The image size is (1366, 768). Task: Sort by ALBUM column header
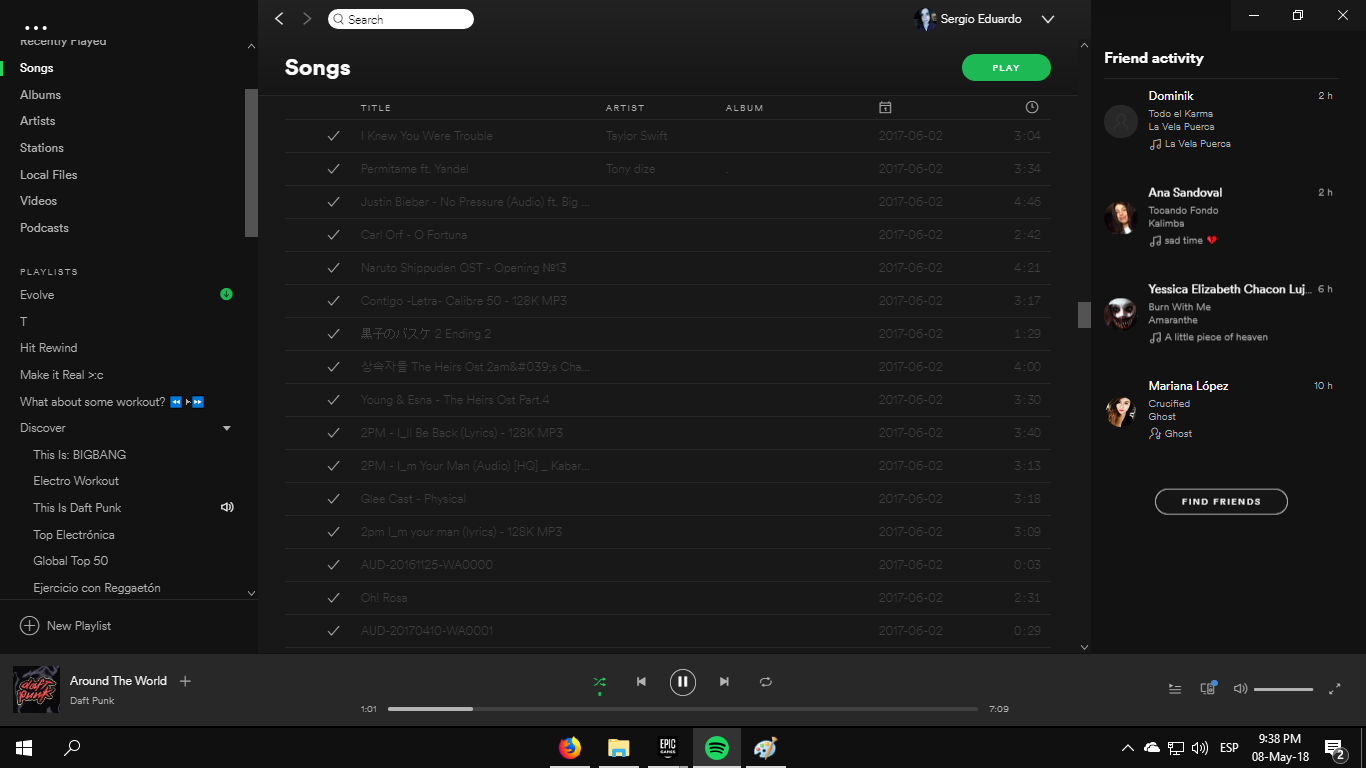click(x=745, y=108)
